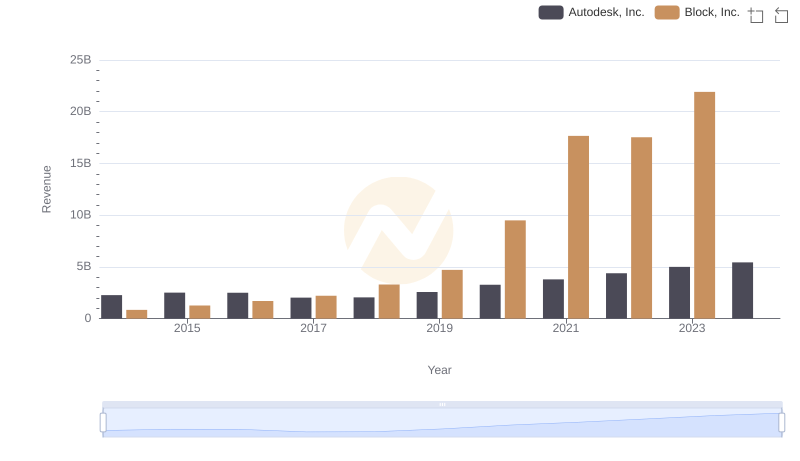
Task: Click the 25B y-axis label
Action: 81,60
